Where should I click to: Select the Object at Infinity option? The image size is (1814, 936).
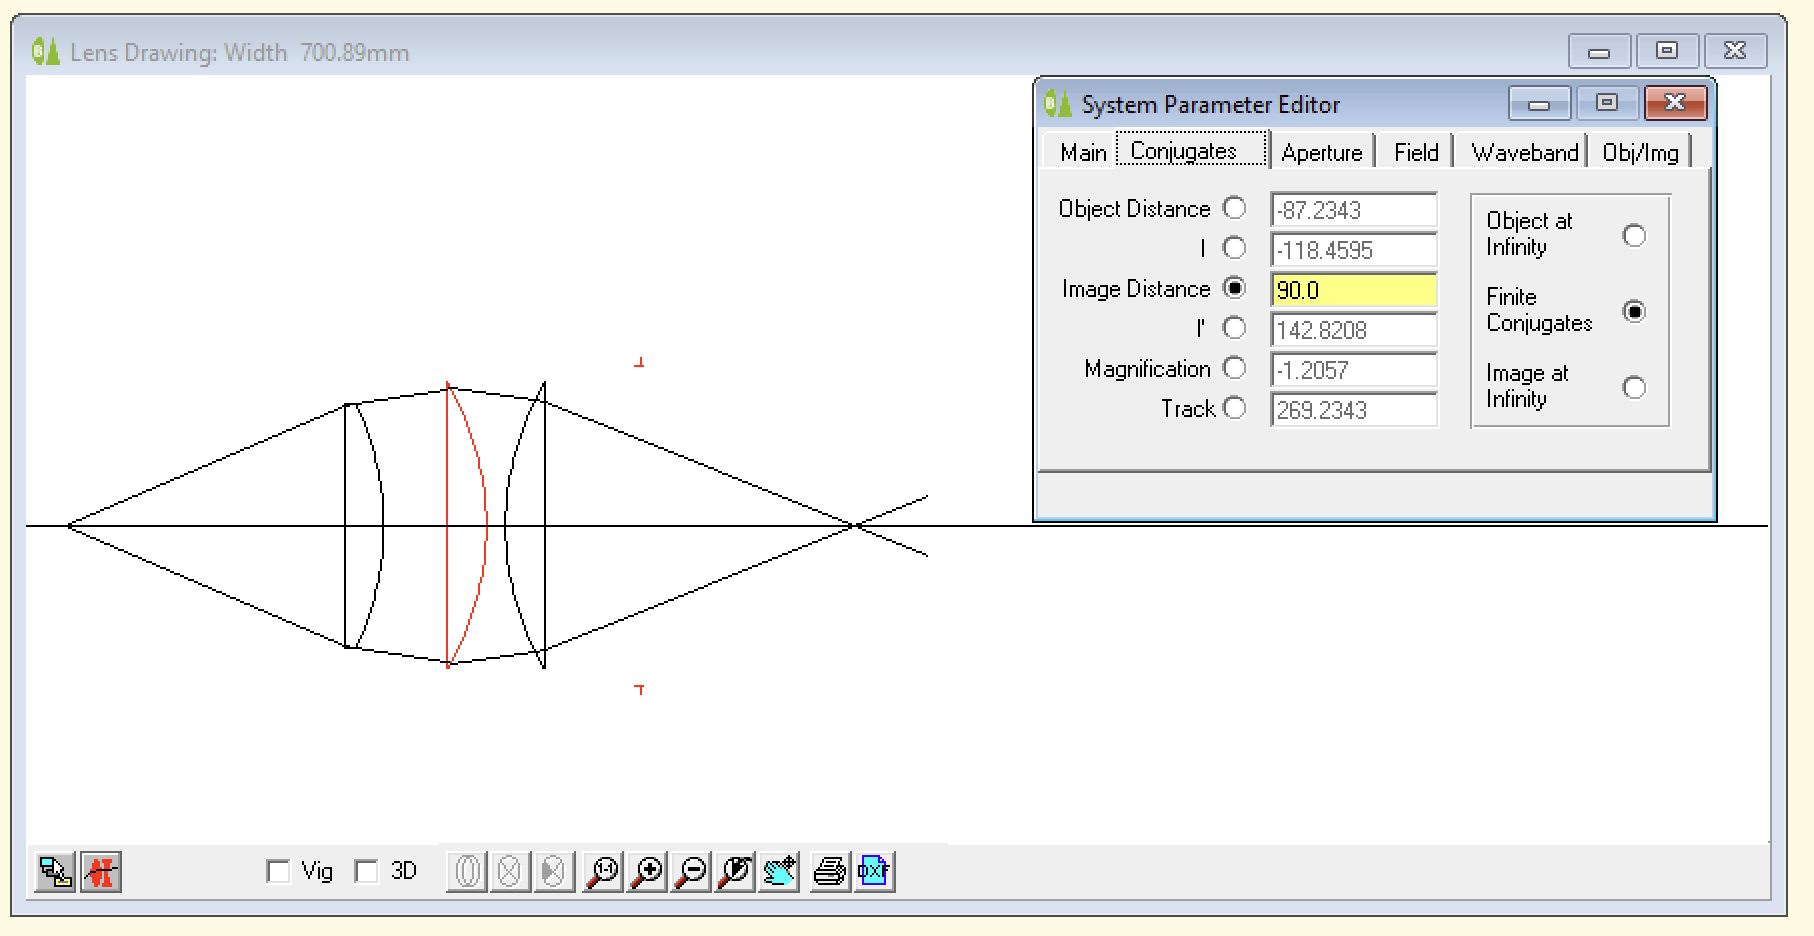click(1633, 236)
